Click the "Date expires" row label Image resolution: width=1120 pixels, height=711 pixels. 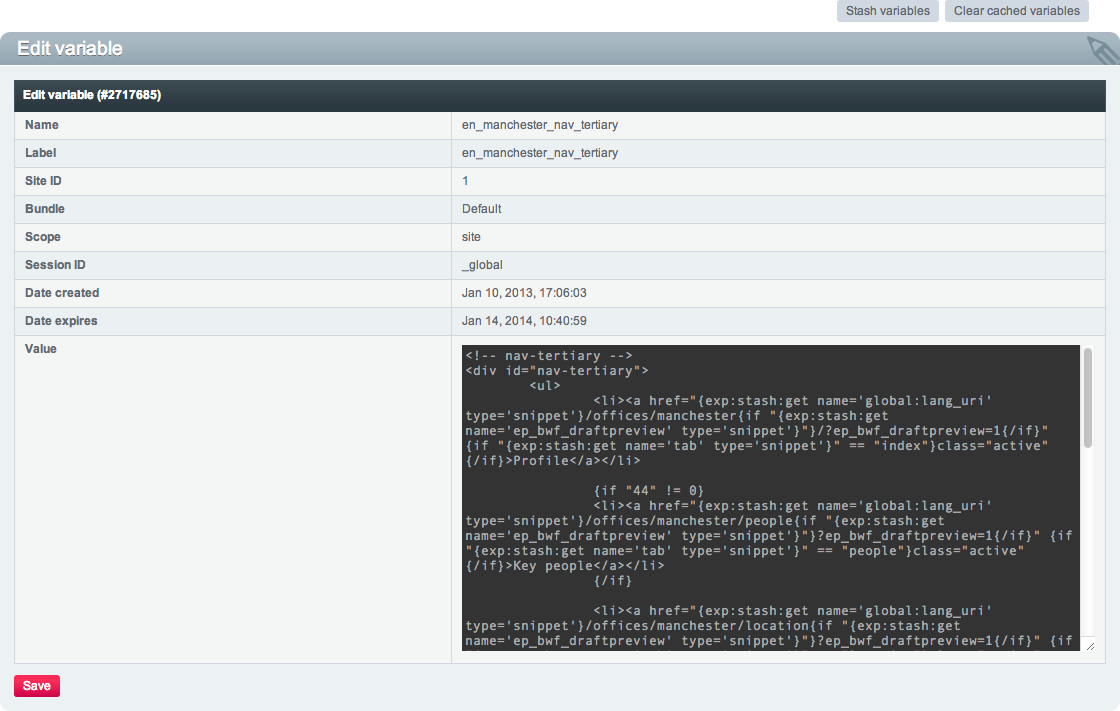(x=61, y=321)
